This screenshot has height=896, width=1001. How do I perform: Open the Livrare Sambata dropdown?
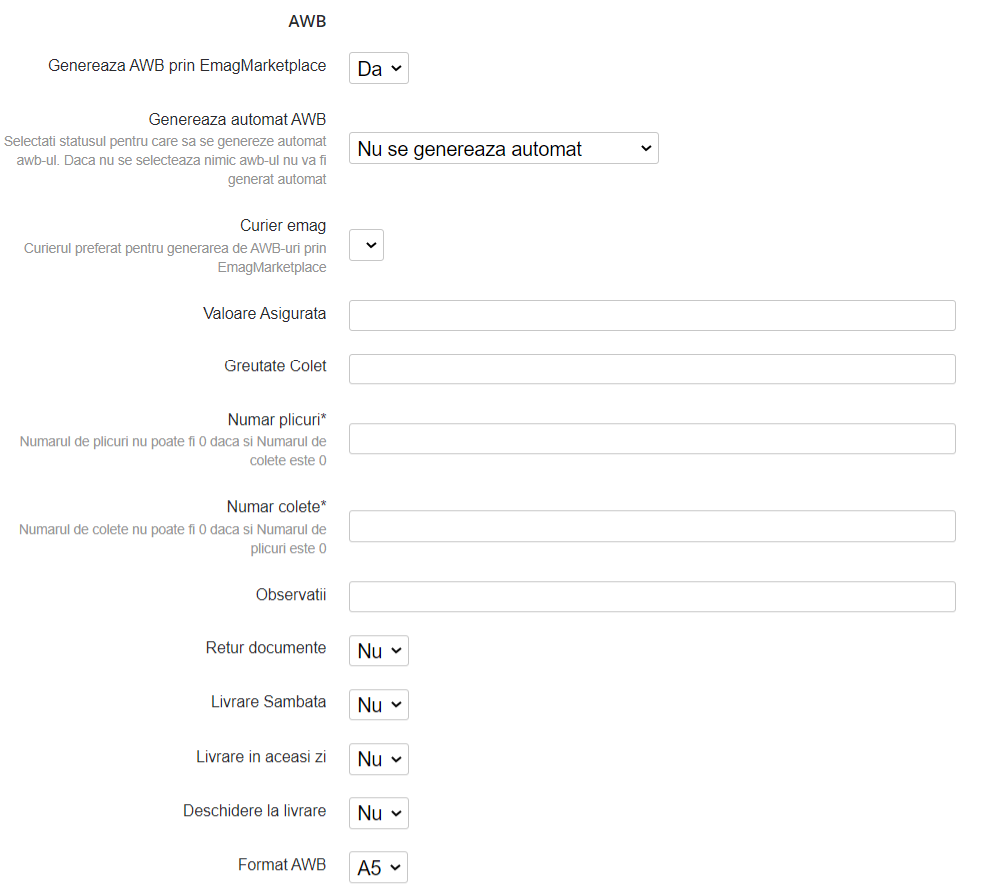click(x=378, y=704)
